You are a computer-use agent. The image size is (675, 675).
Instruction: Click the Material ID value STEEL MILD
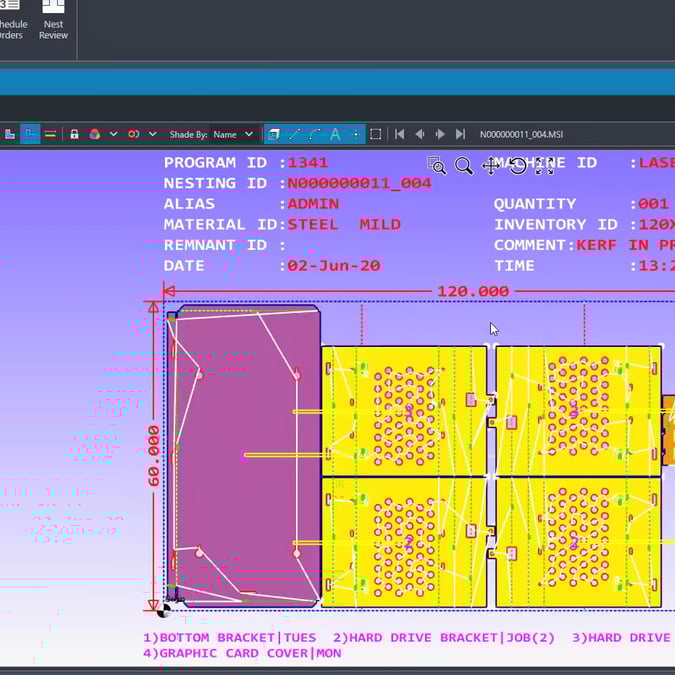point(344,224)
